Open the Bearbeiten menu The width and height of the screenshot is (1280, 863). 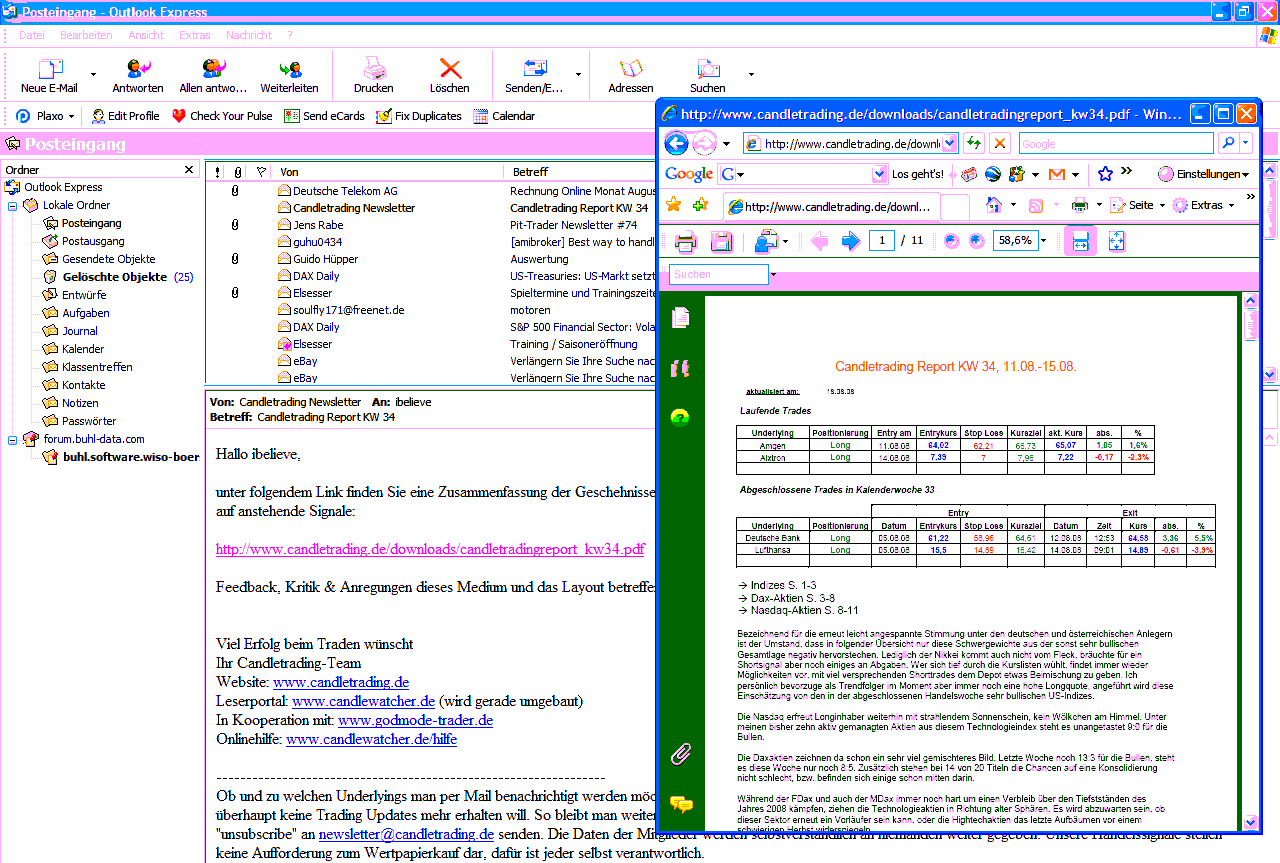pyautogui.click(x=86, y=35)
